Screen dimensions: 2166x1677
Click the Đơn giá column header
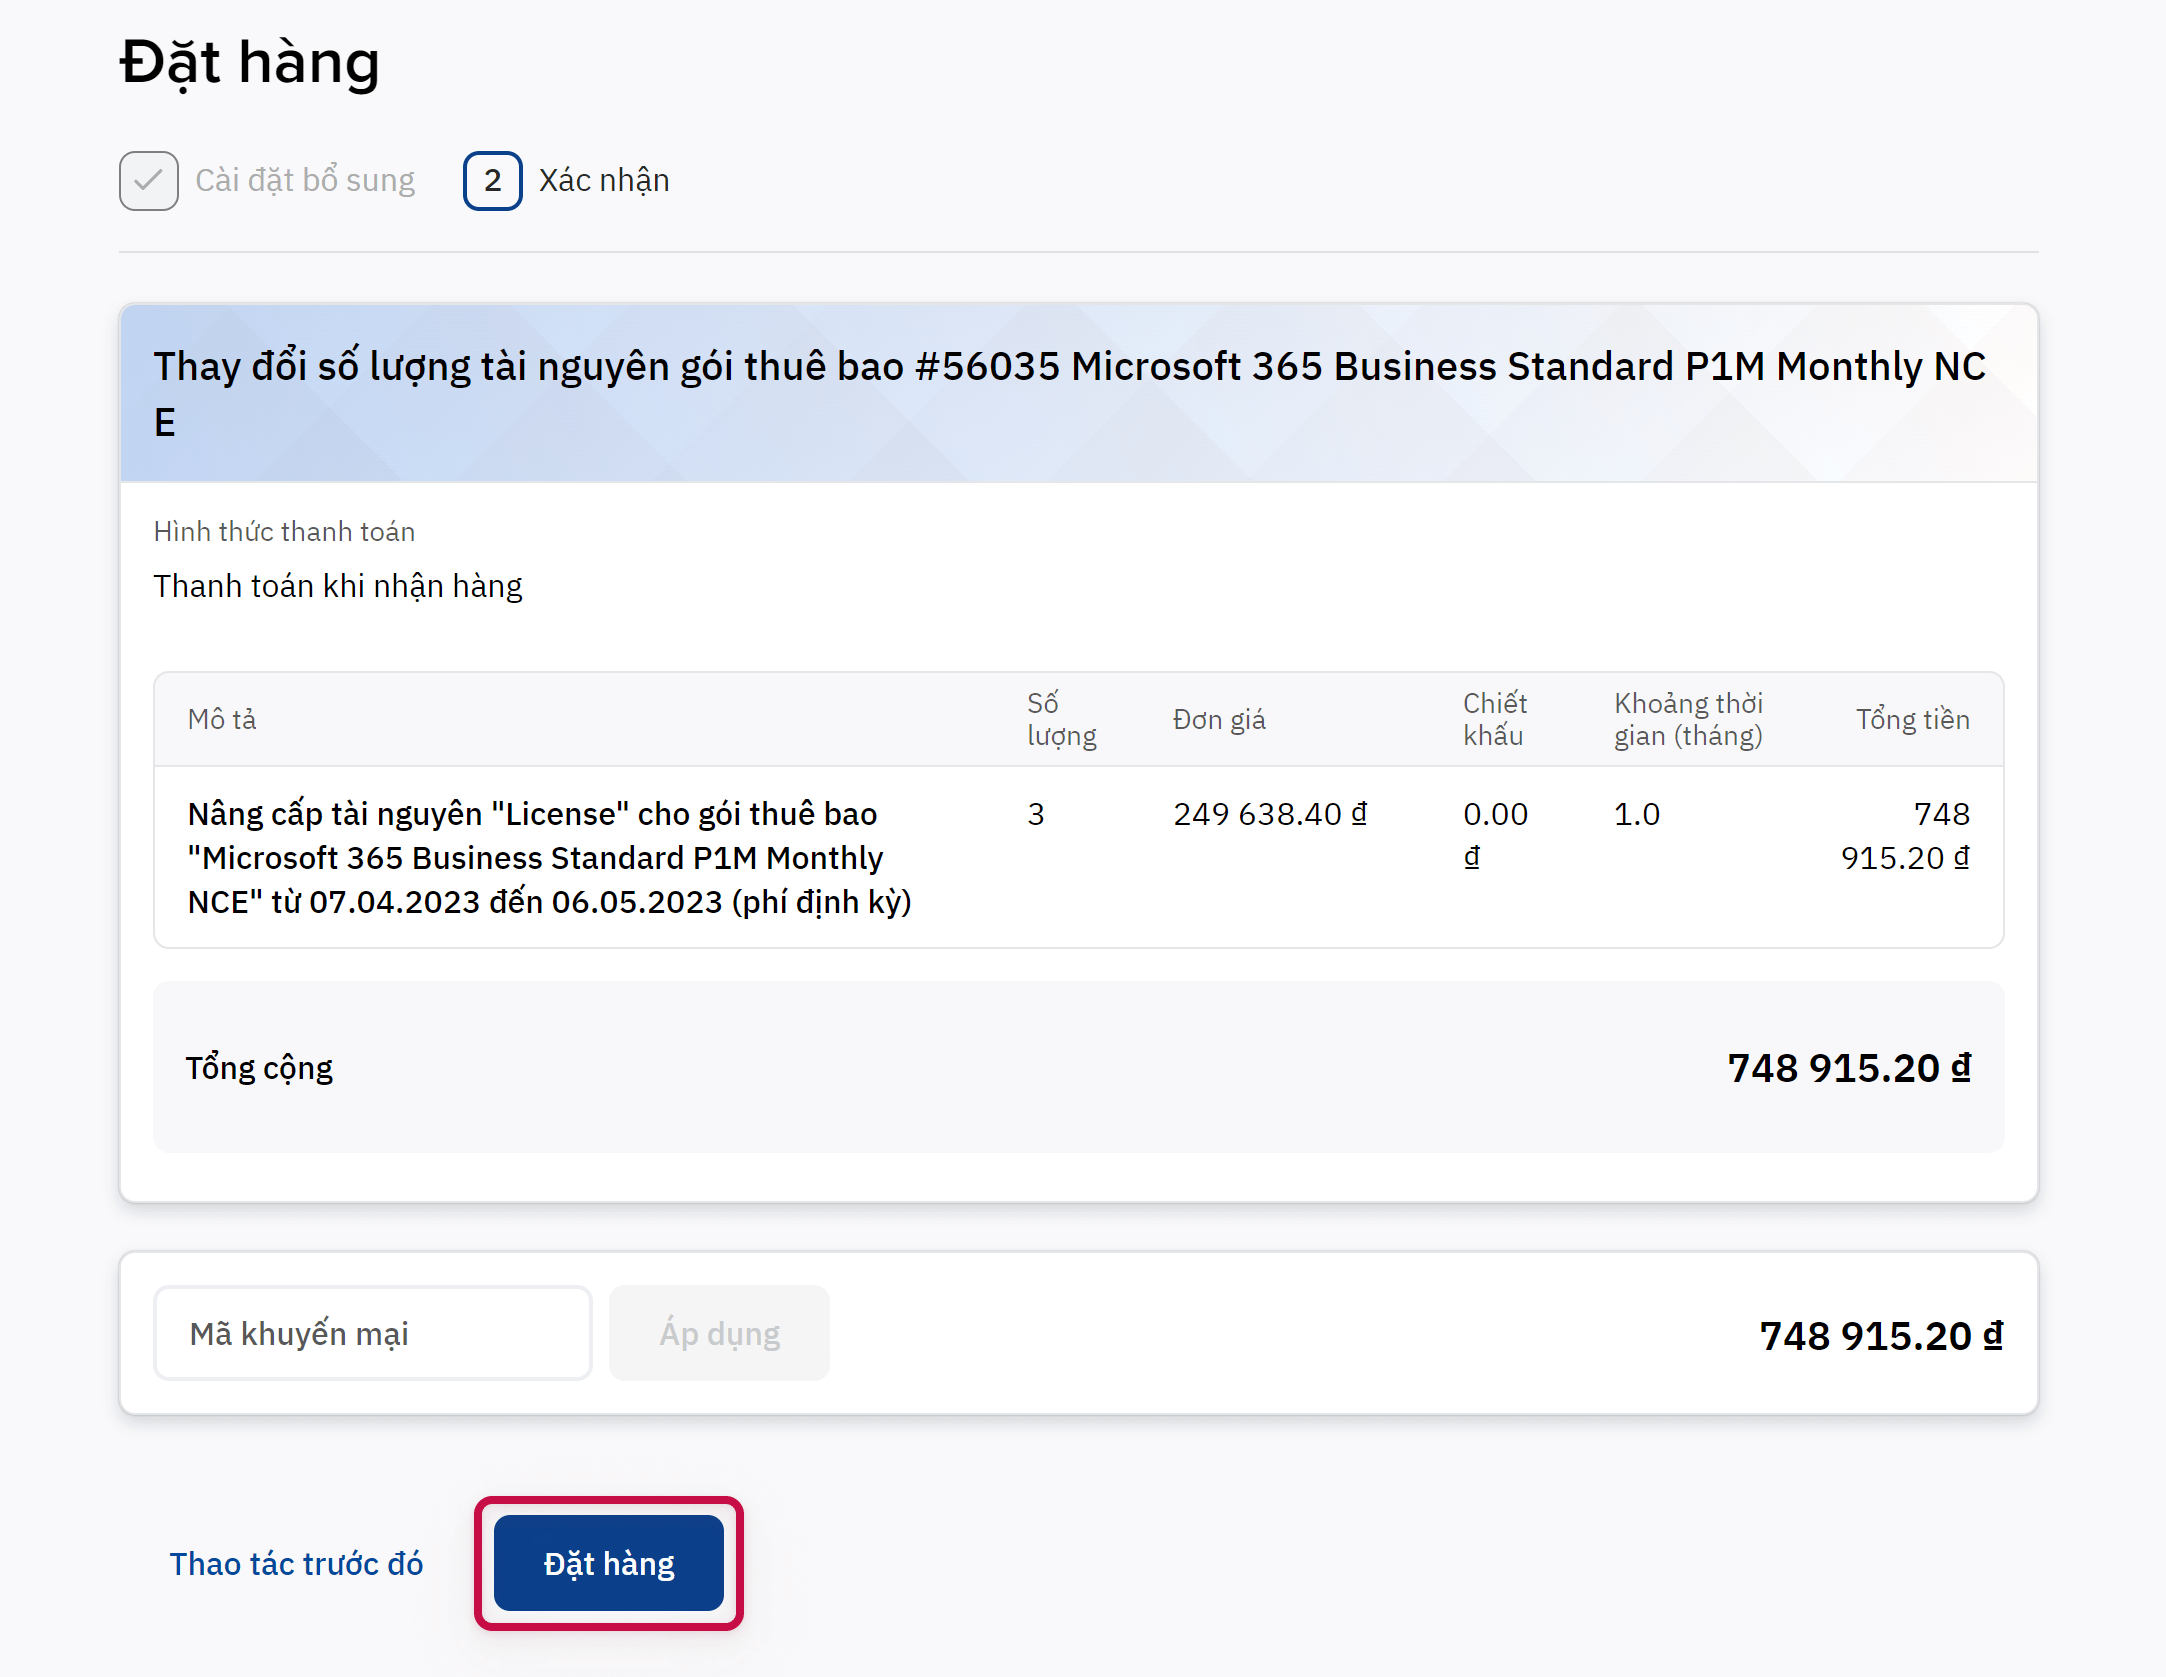(1219, 719)
